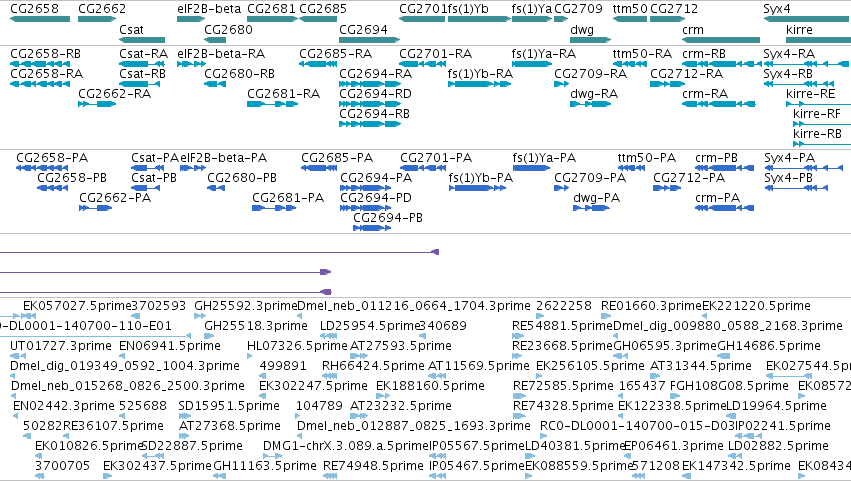Select transcript eIF2B-beta-RA
Viewport: 851px width, 481px height.
pyautogui.click(x=191, y=64)
